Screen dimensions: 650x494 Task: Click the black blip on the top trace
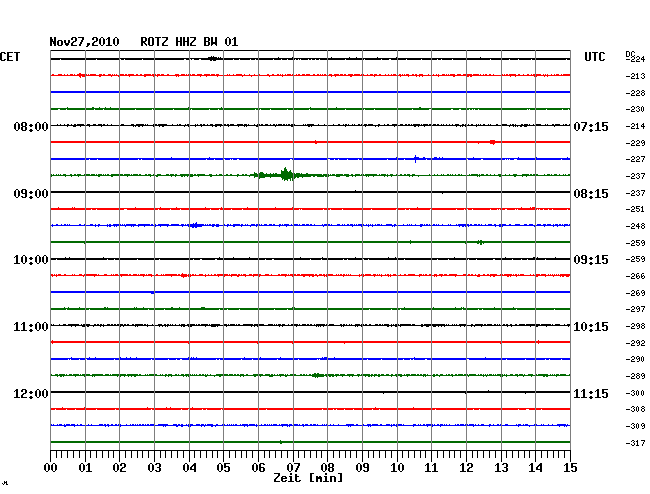(x=213, y=59)
